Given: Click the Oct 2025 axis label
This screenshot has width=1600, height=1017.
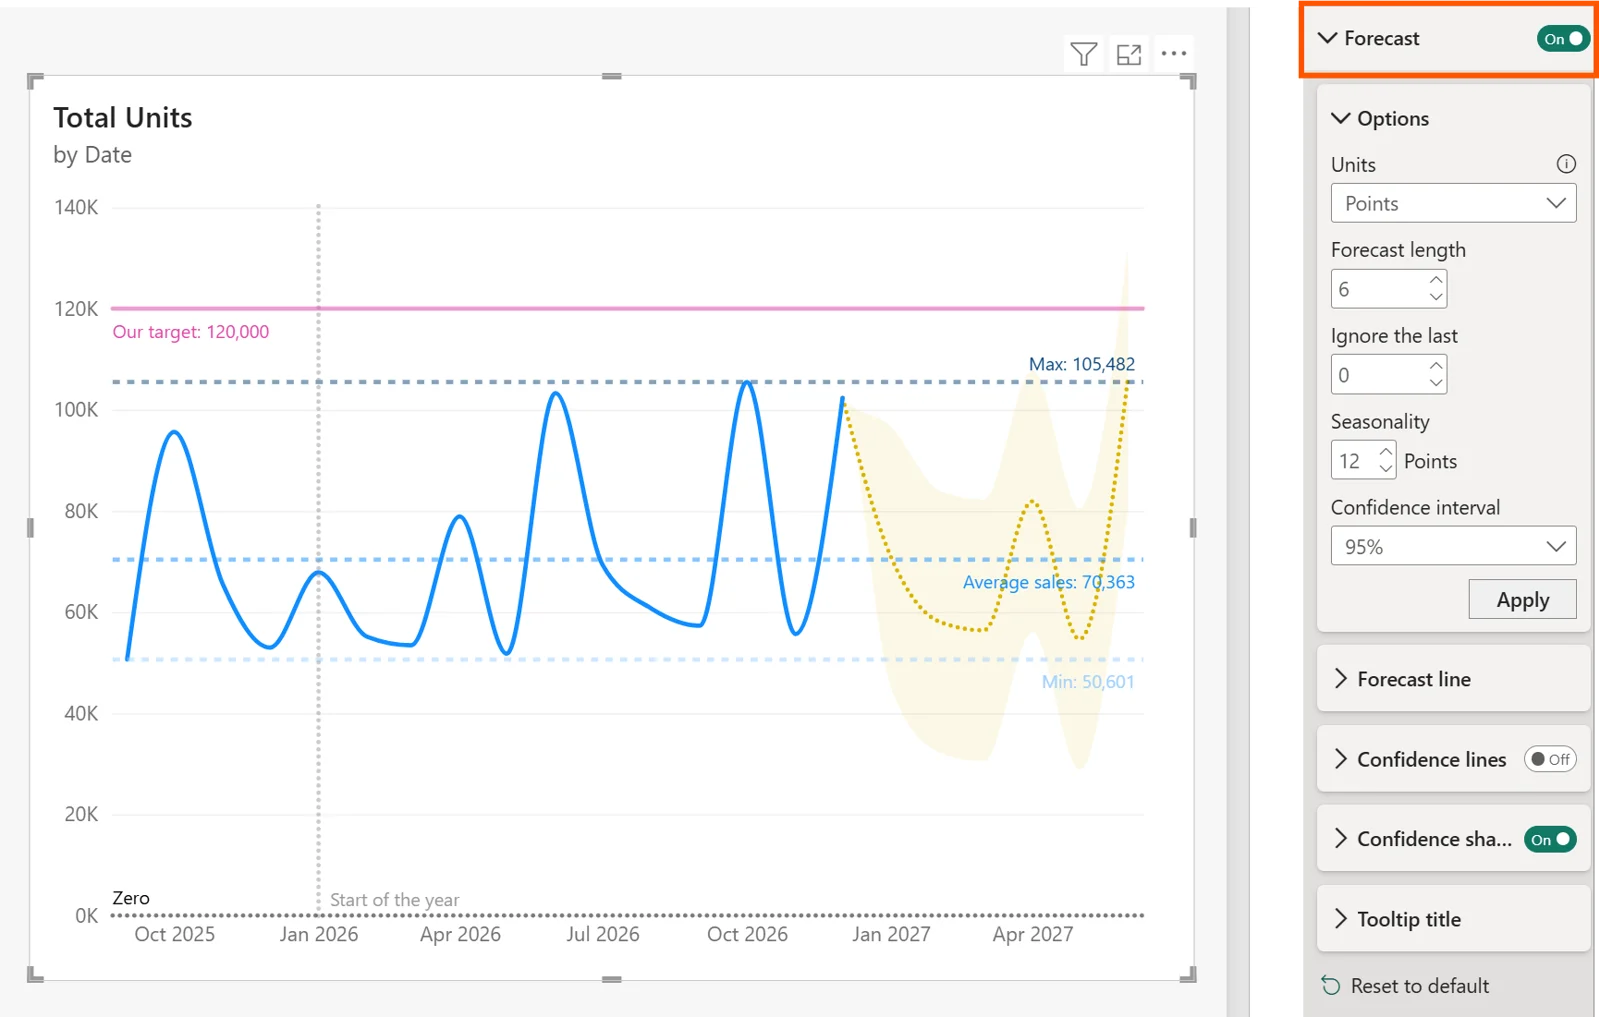Looking at the screenshot, I should pyautogui.click(x=174, y=934).
